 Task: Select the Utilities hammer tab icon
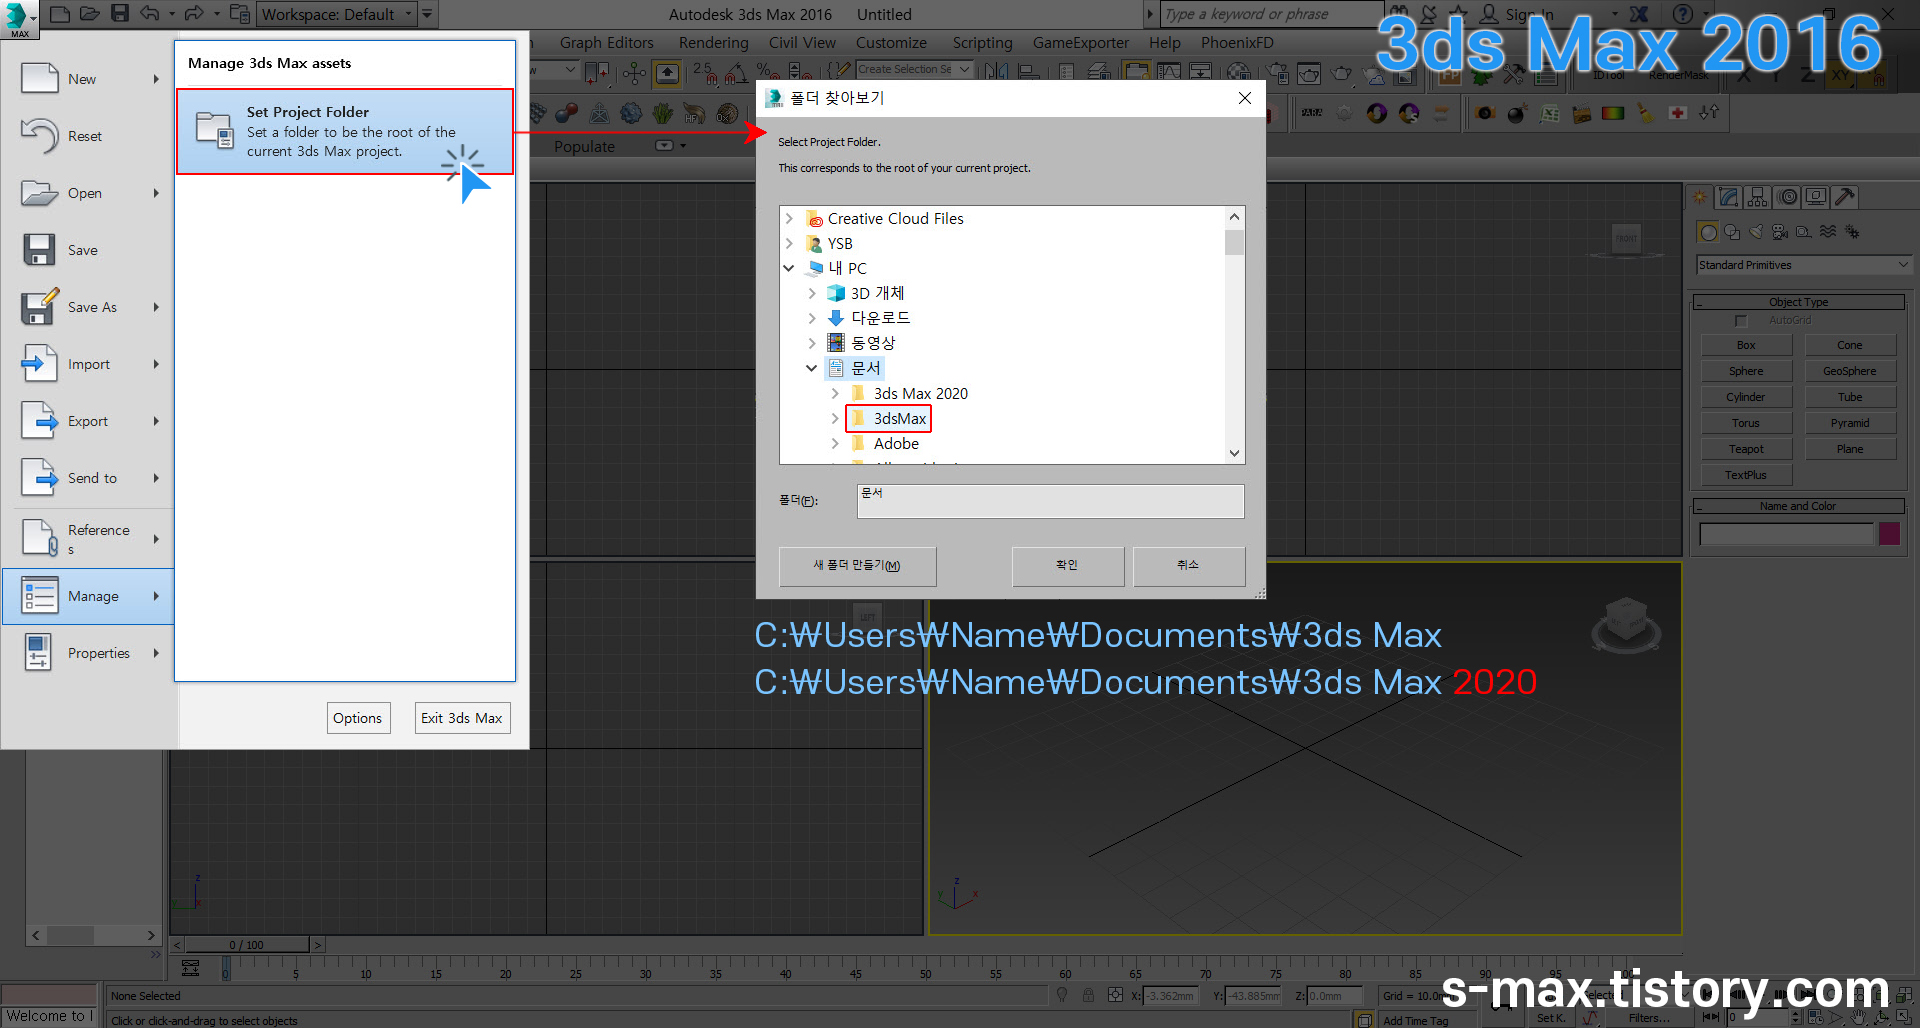[x=1846, y=197]
